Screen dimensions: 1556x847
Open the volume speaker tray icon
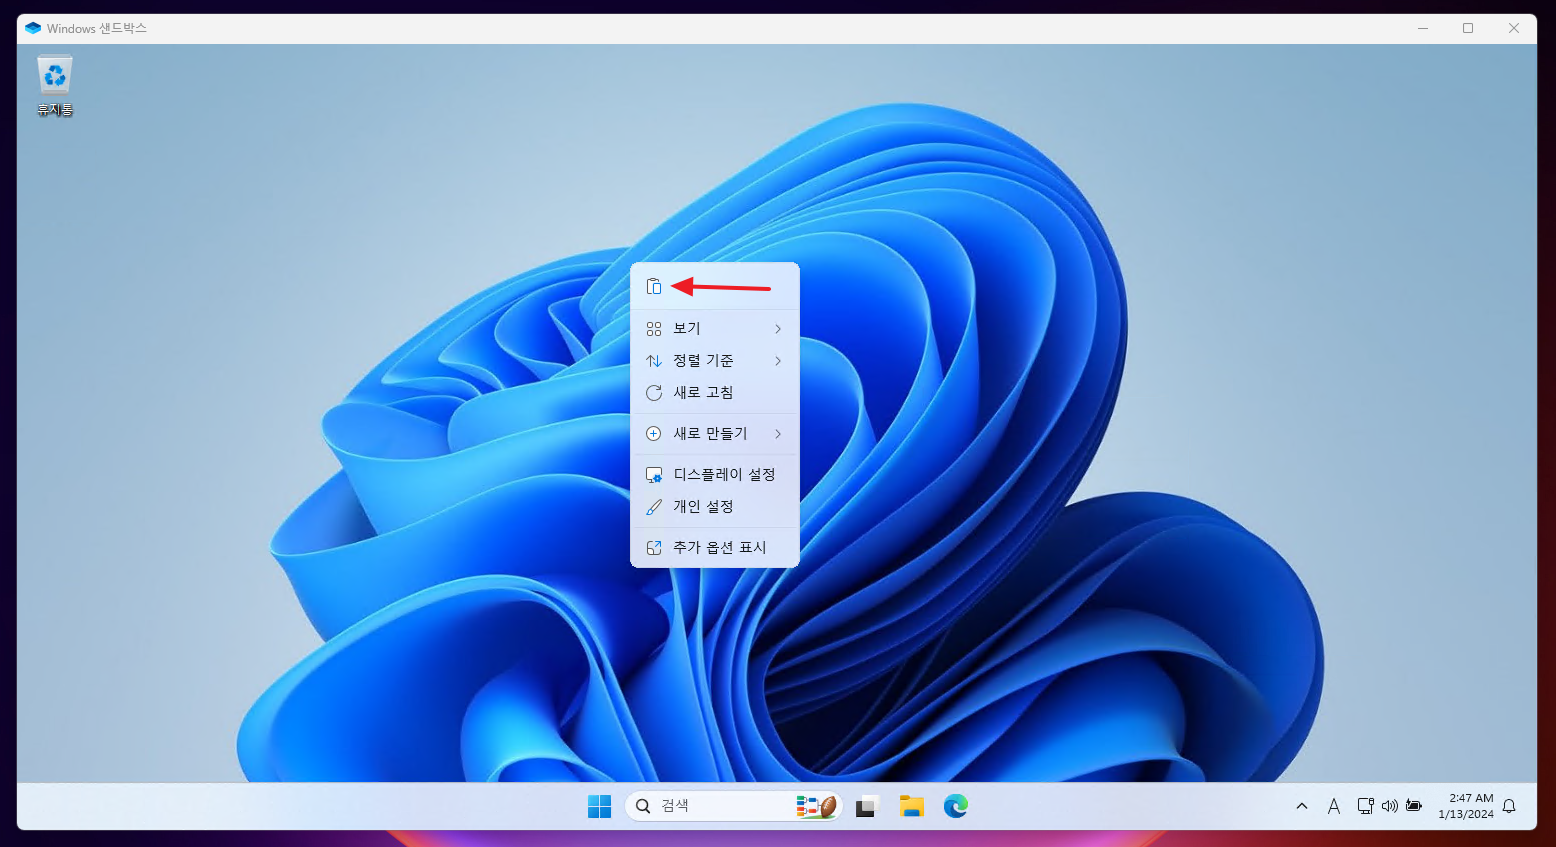point(1389,806)
